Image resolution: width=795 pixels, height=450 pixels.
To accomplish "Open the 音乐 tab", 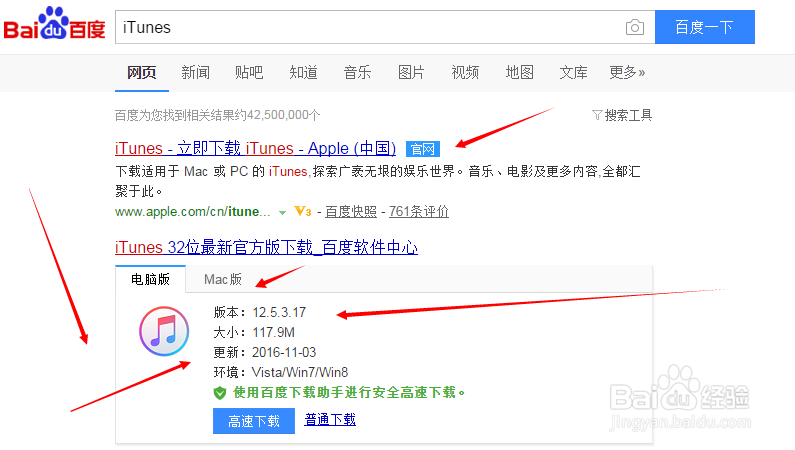I will pyautogui.click(x=357, y=72).
